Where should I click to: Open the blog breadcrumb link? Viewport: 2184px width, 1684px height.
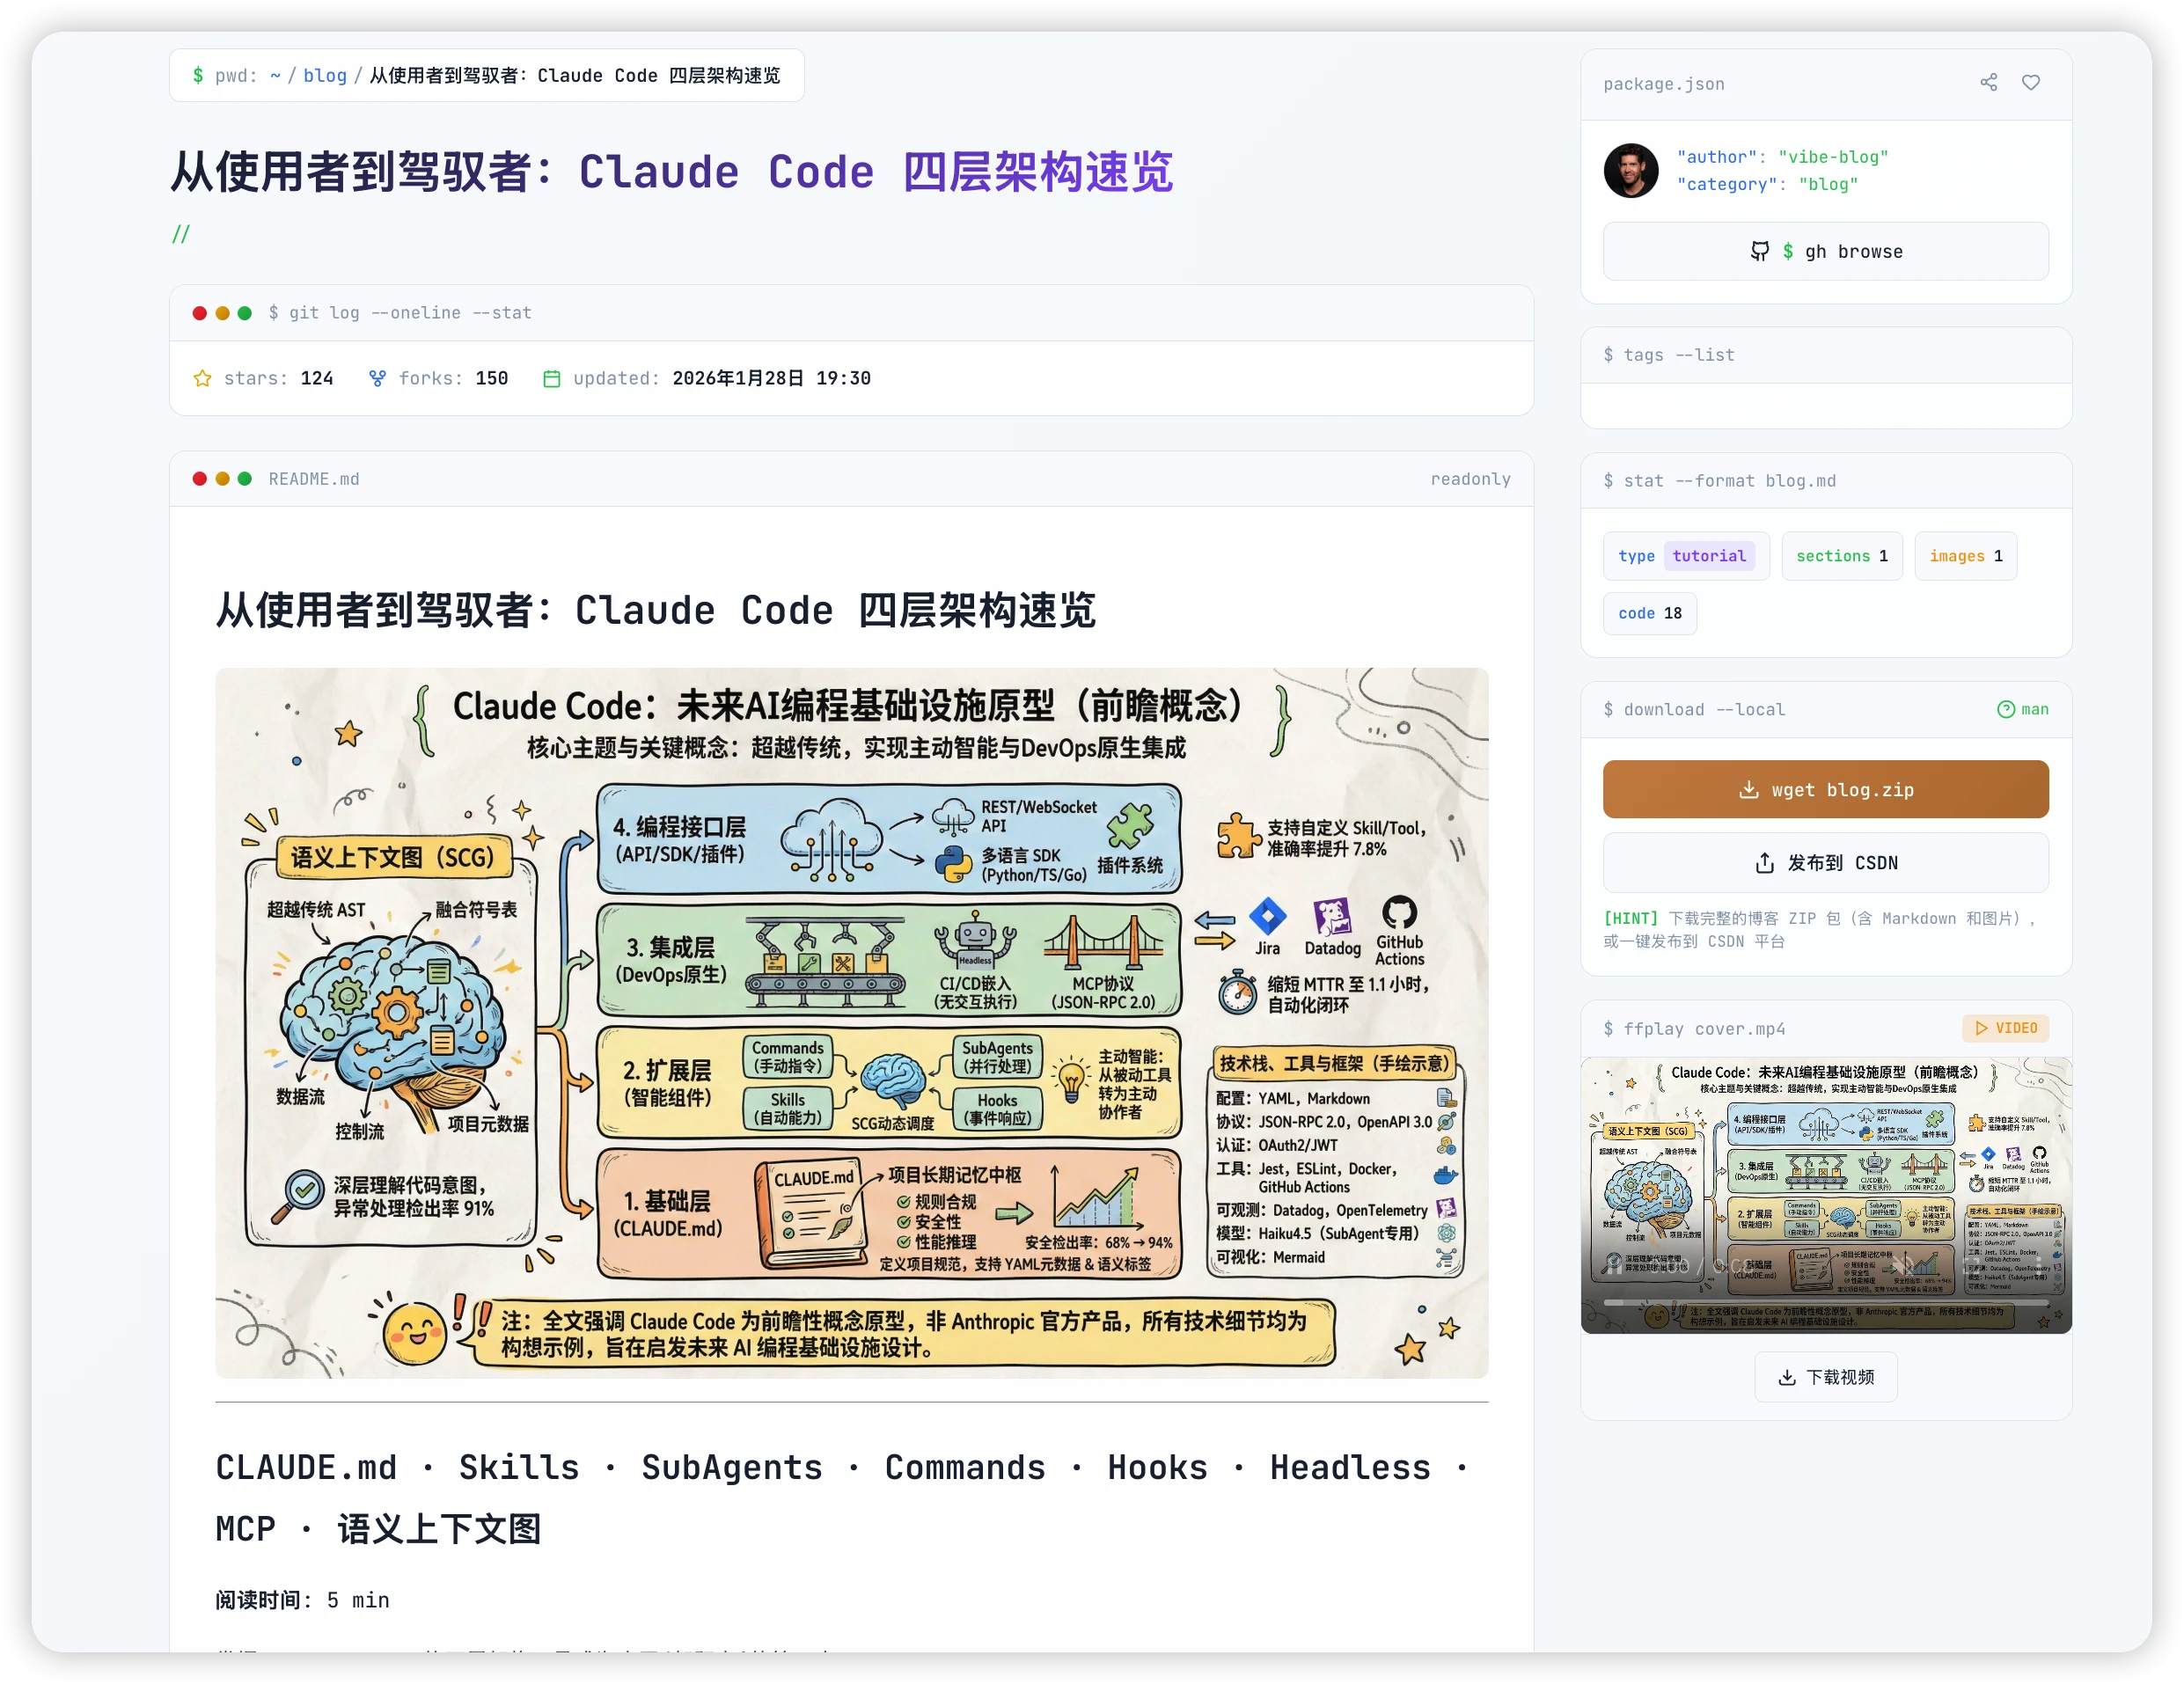point(325,76)
